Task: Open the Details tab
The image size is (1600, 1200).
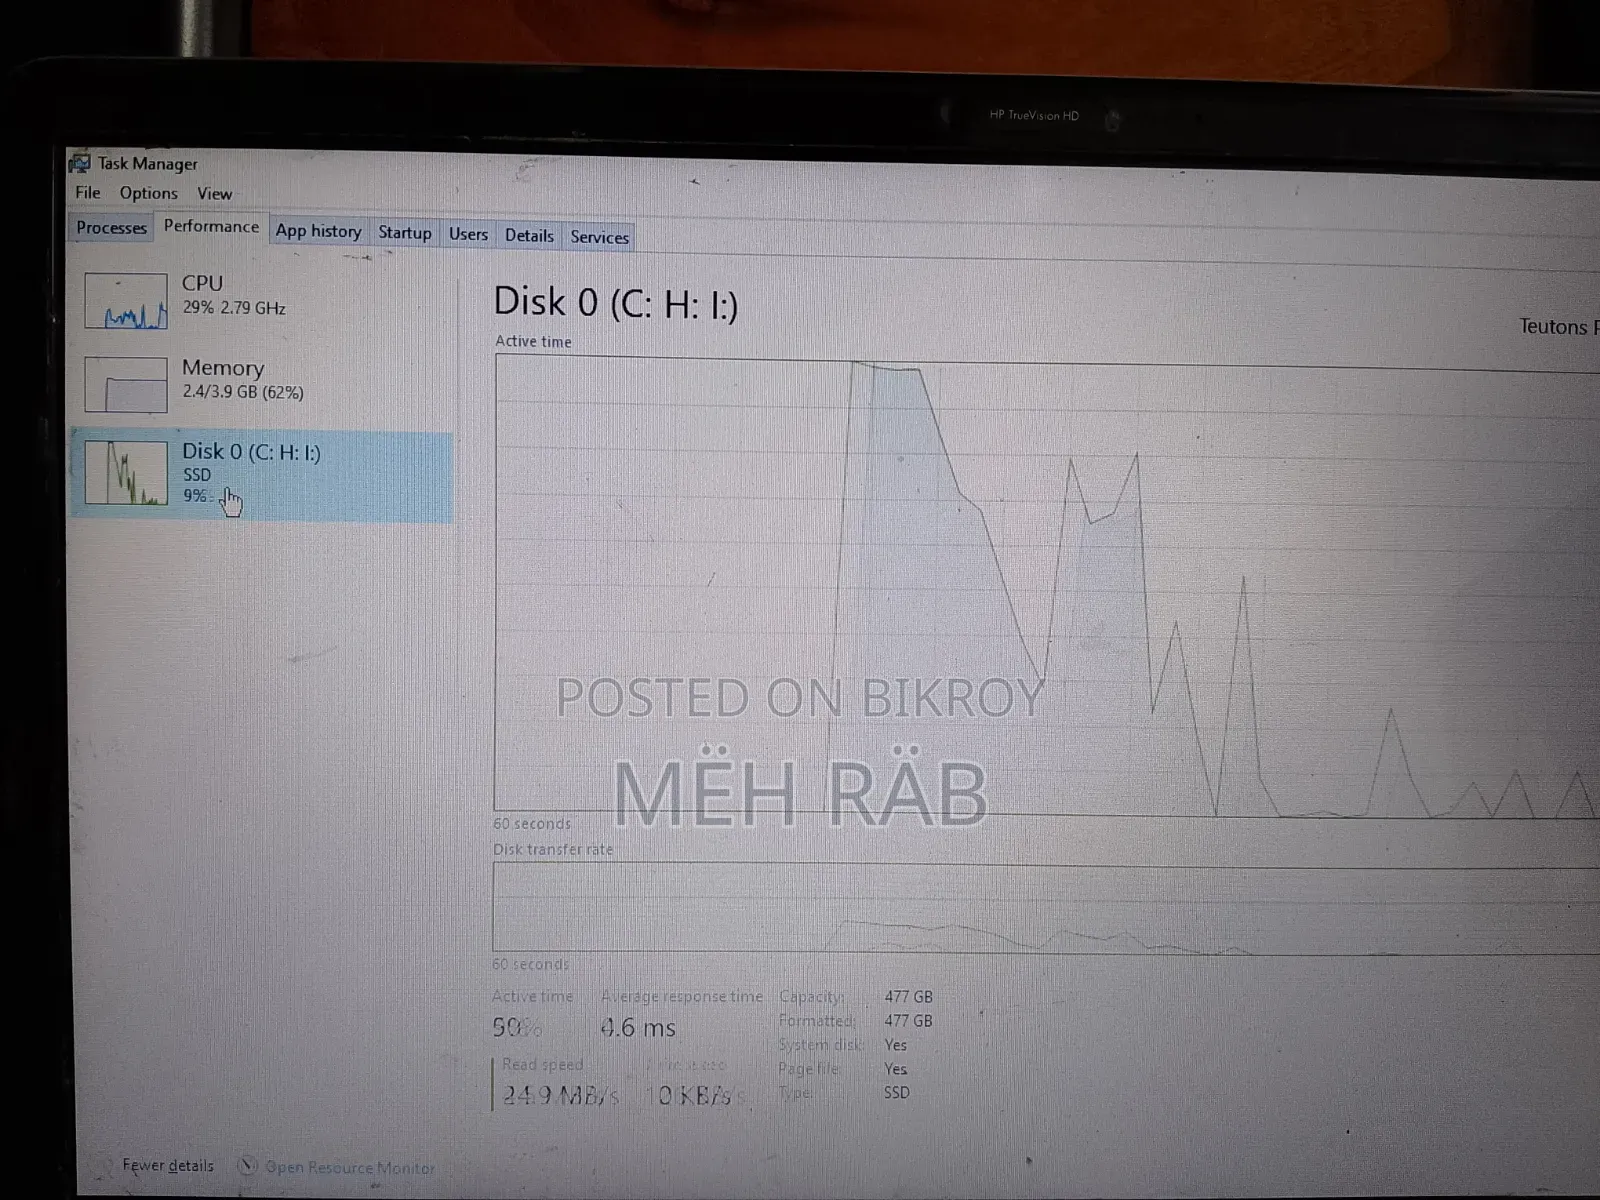Action: pos(529,235)
